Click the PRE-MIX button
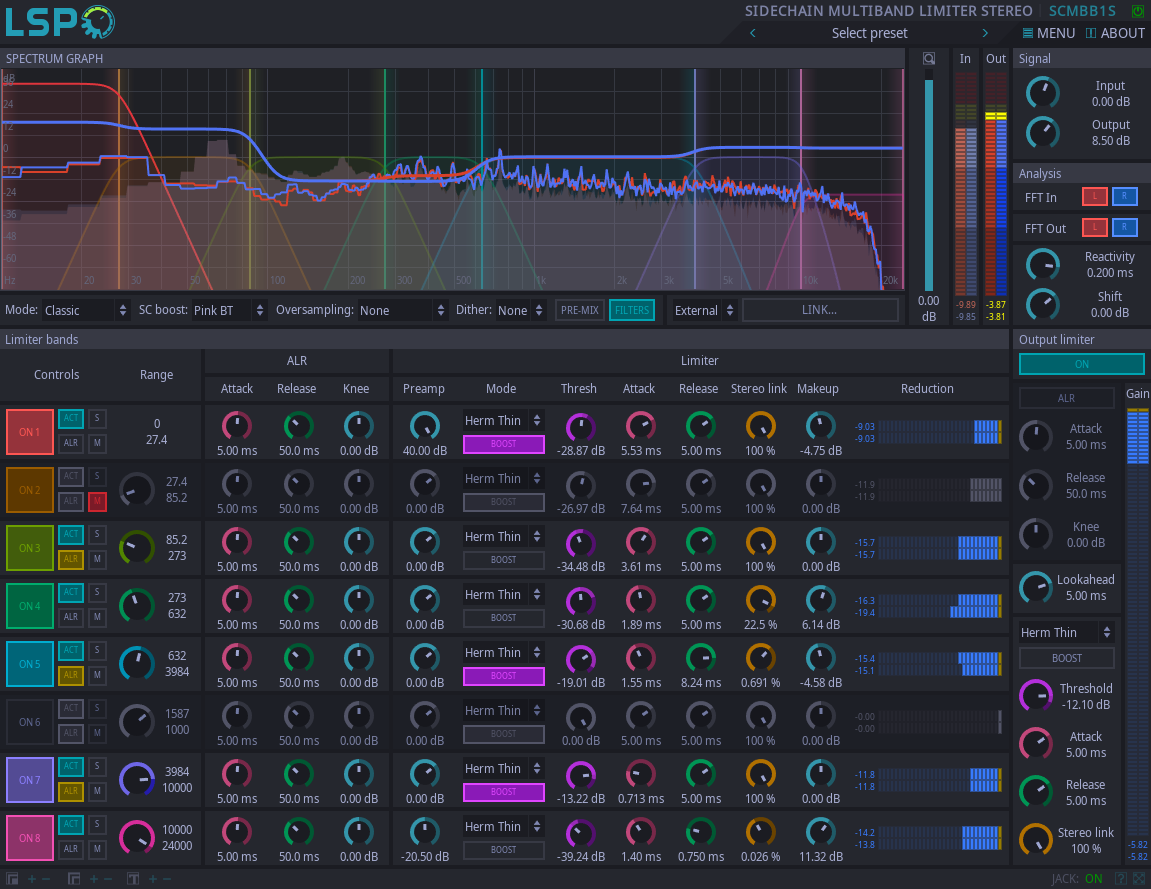The width and height of the screenshot is (1151, 889). click(x=580, y=310)
